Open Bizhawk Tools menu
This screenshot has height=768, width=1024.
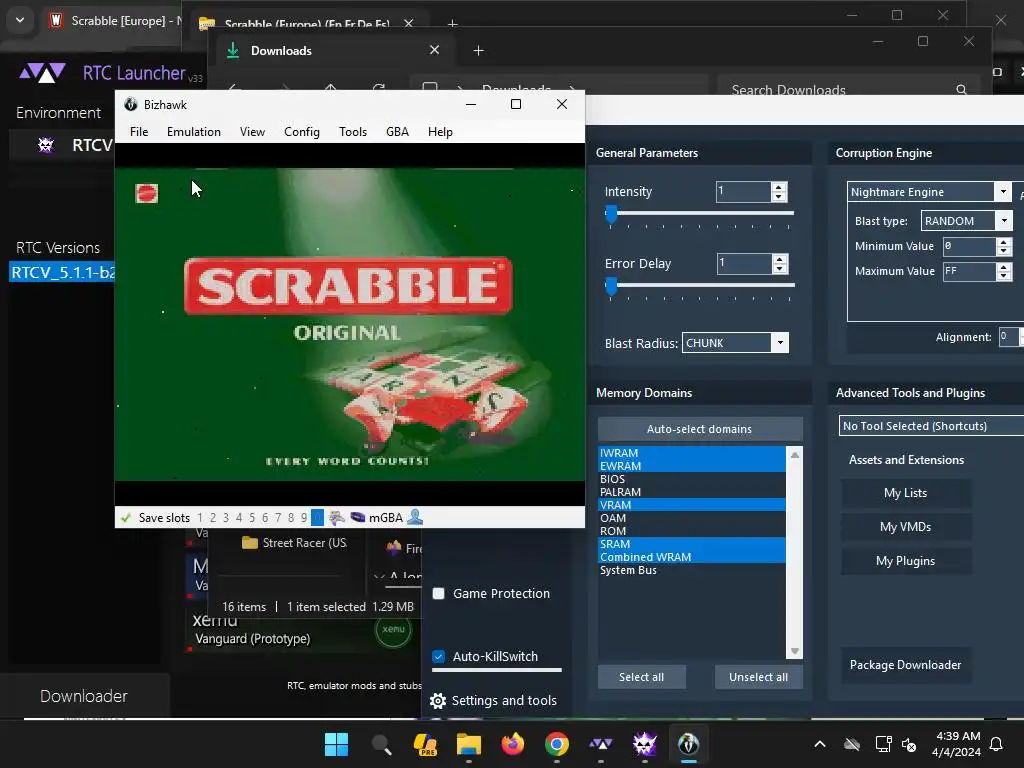(x=353, y=132)
